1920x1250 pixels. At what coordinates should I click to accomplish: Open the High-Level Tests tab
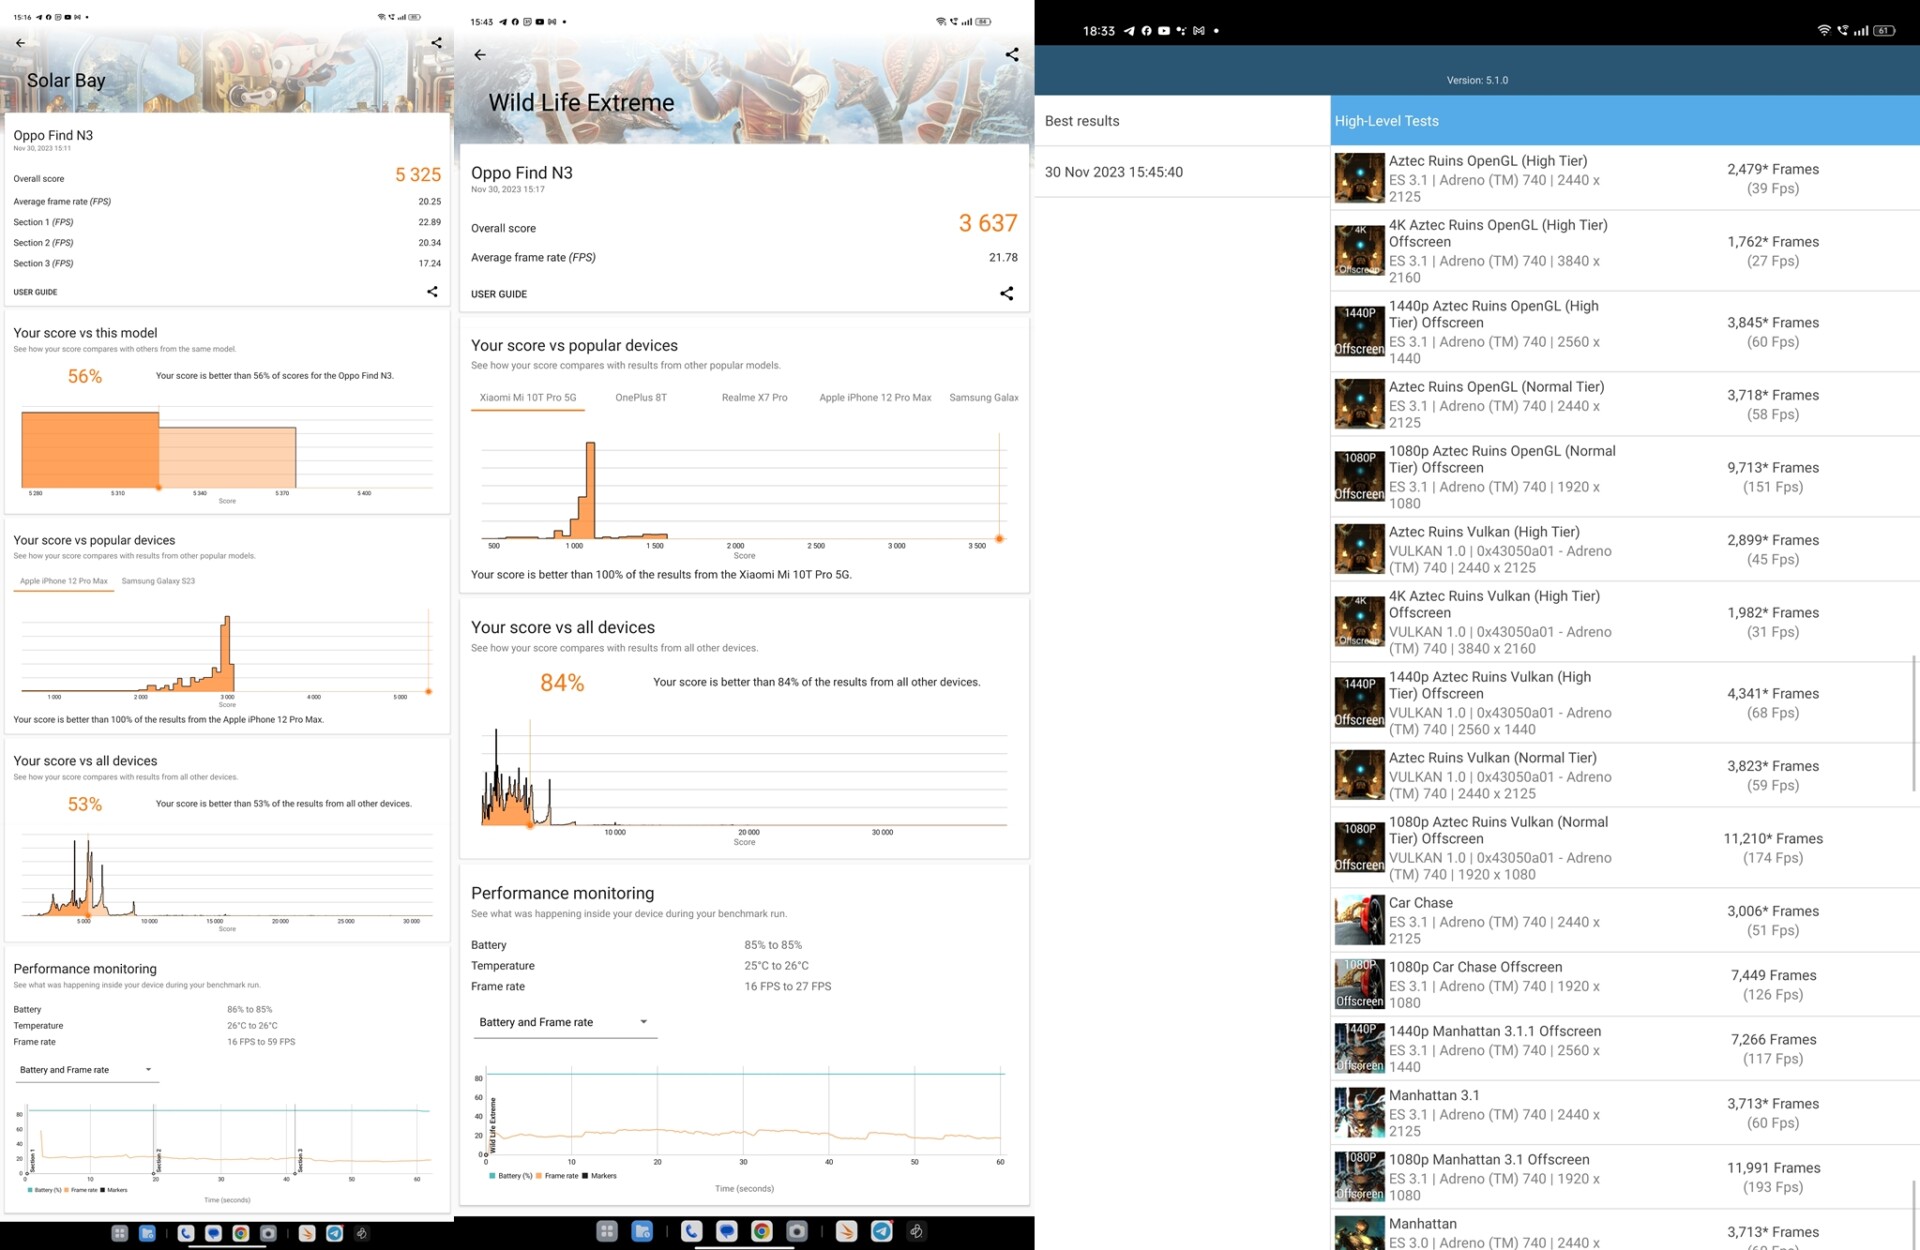point(1625,121)
